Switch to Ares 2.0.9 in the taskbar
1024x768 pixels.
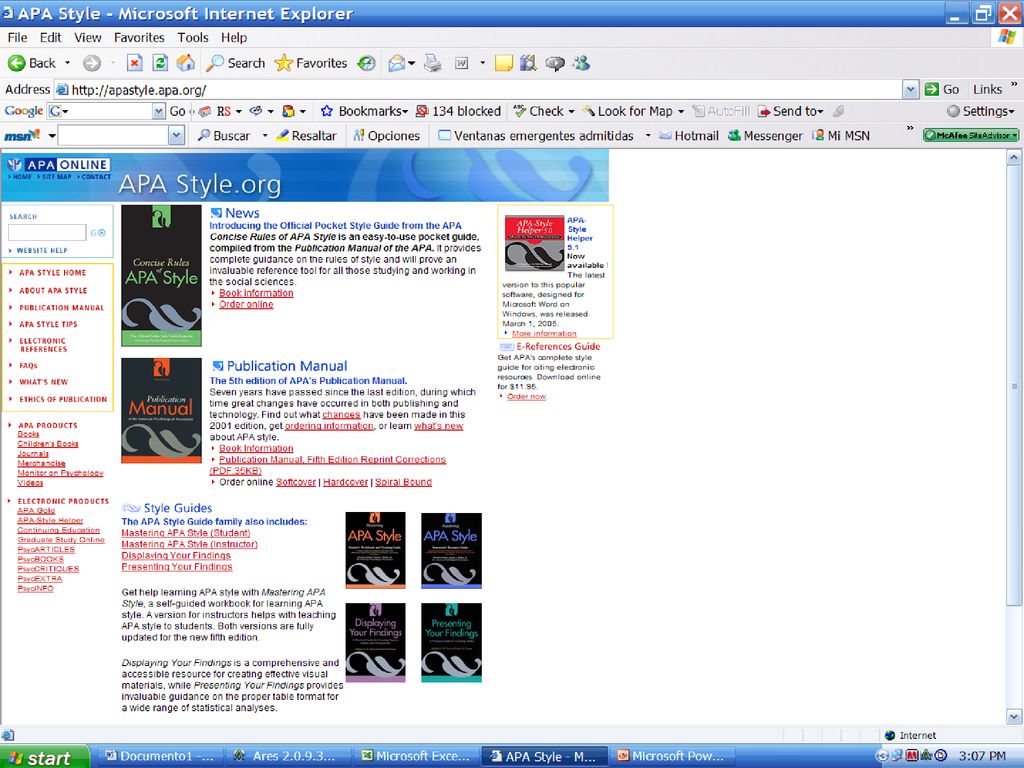(287, 756)
